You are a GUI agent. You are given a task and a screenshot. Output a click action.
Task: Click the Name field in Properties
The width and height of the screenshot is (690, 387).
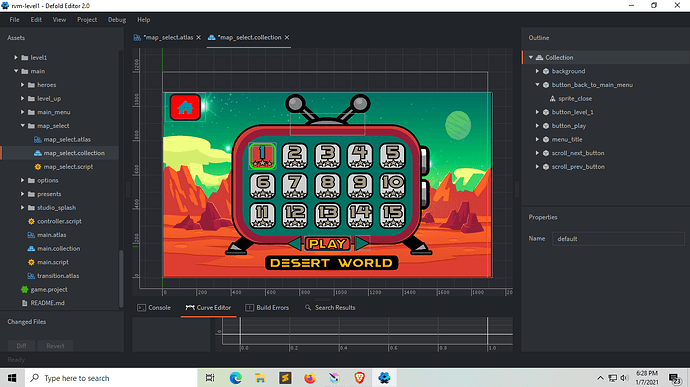pos(618,239)
